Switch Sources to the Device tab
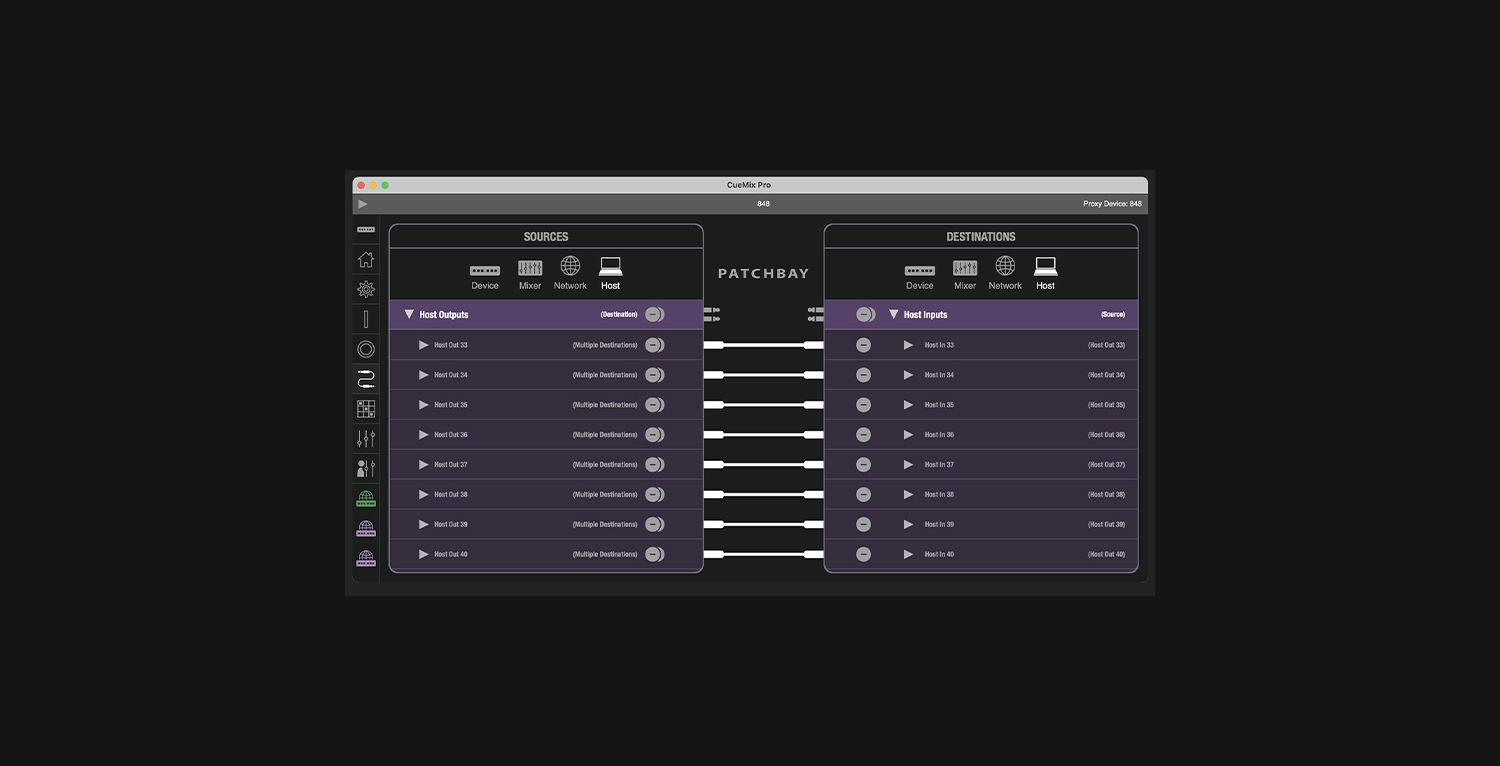Viewport: 1500px width, 766px height. click(x=485, y=277)
